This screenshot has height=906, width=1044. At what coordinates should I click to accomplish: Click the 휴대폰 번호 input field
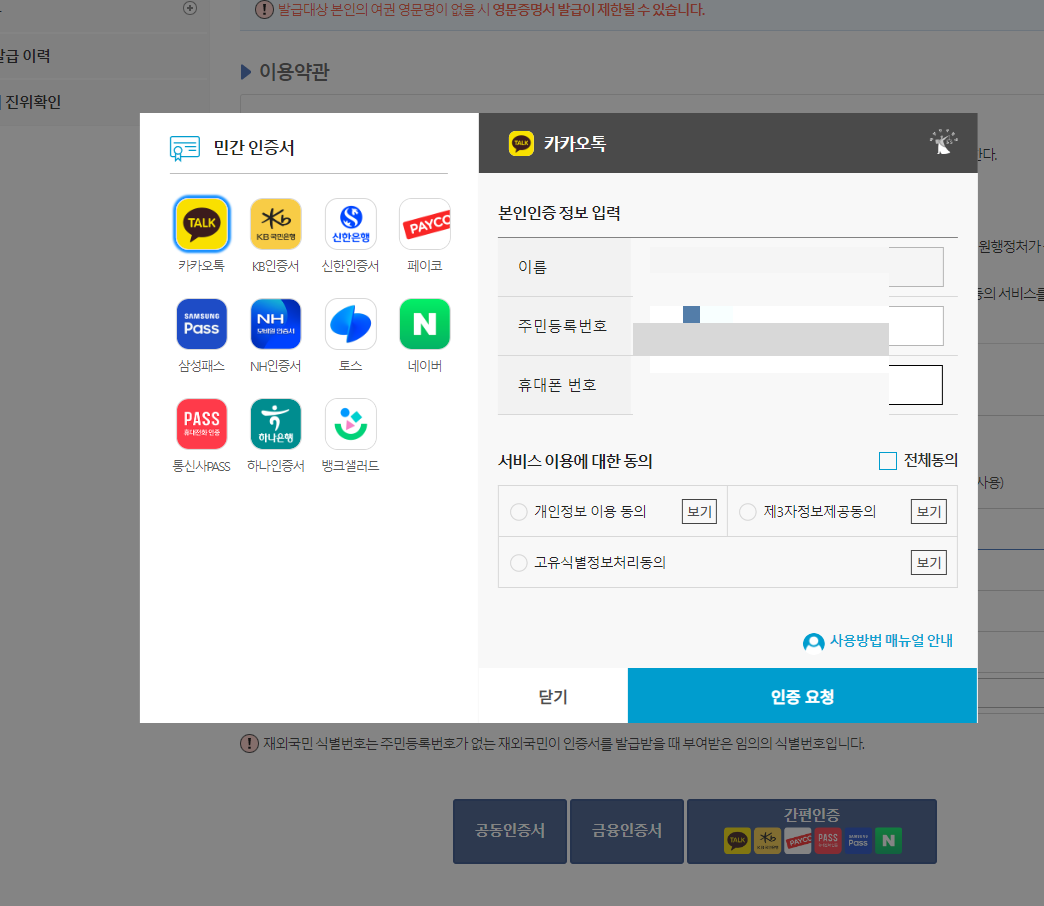coord(796,385)
